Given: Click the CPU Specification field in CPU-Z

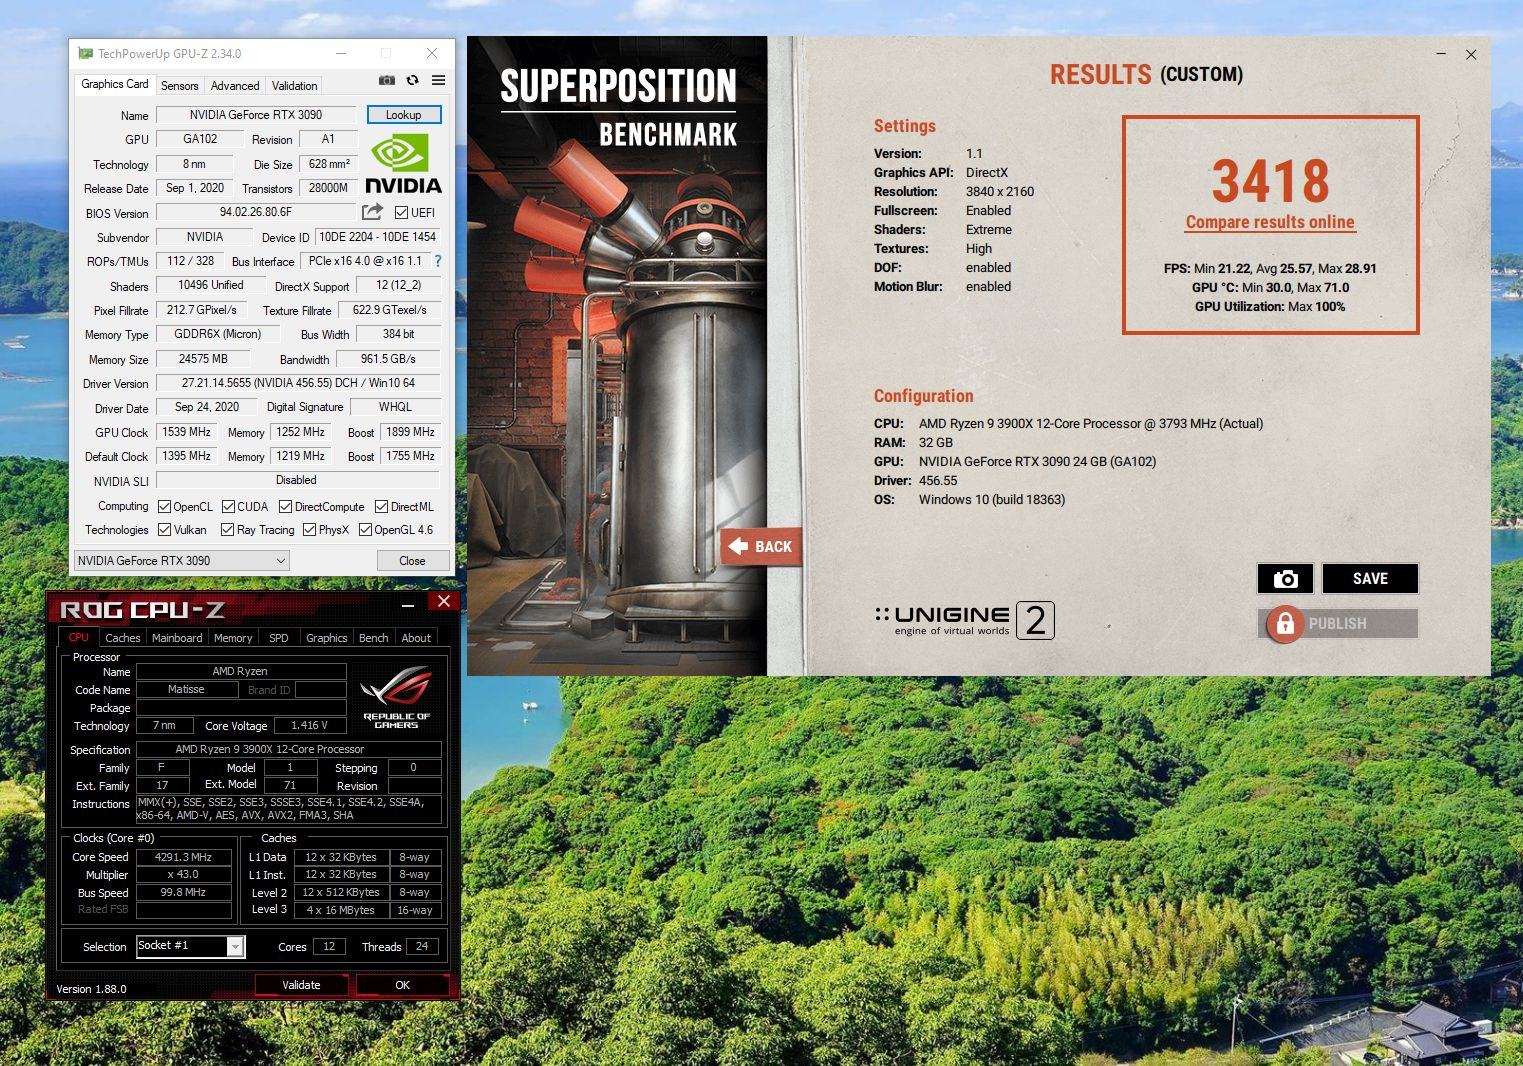Looking at the screenshot, I should coord(288,749).
